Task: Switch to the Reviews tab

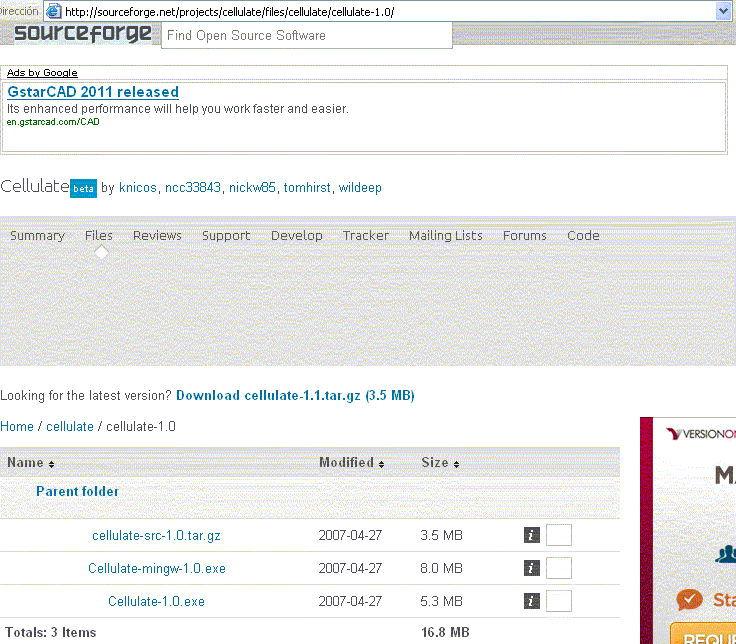Action: (157, 236)
